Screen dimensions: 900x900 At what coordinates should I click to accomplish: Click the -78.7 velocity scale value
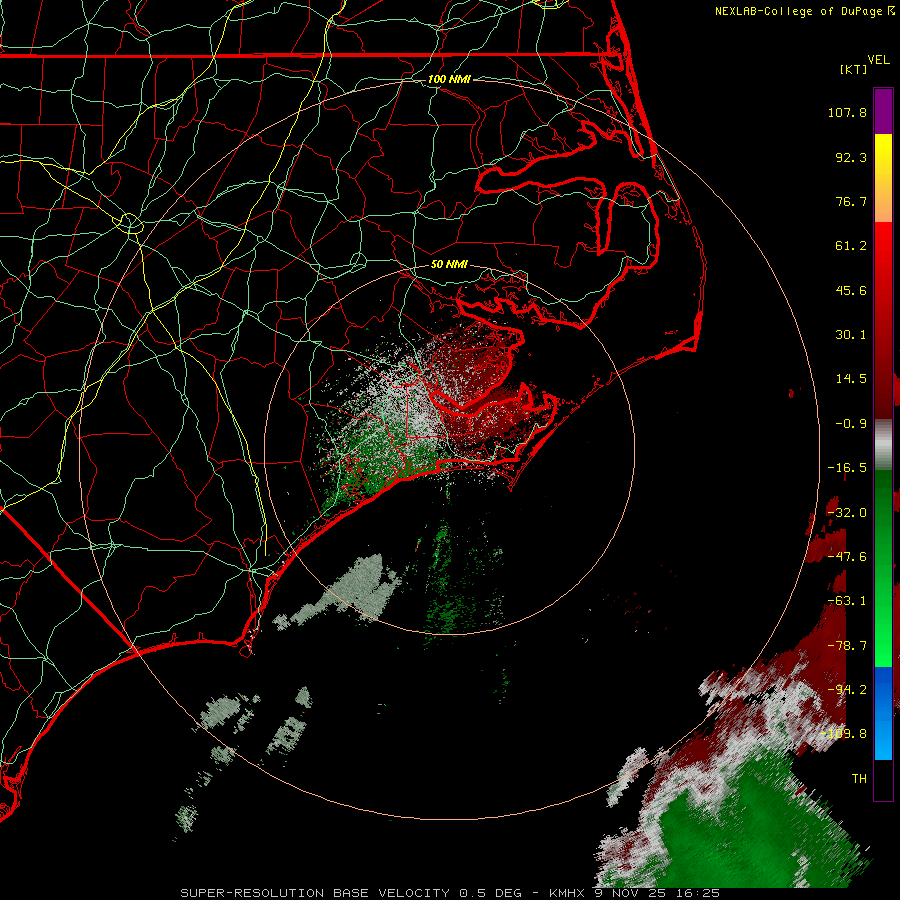pos(847,646)
